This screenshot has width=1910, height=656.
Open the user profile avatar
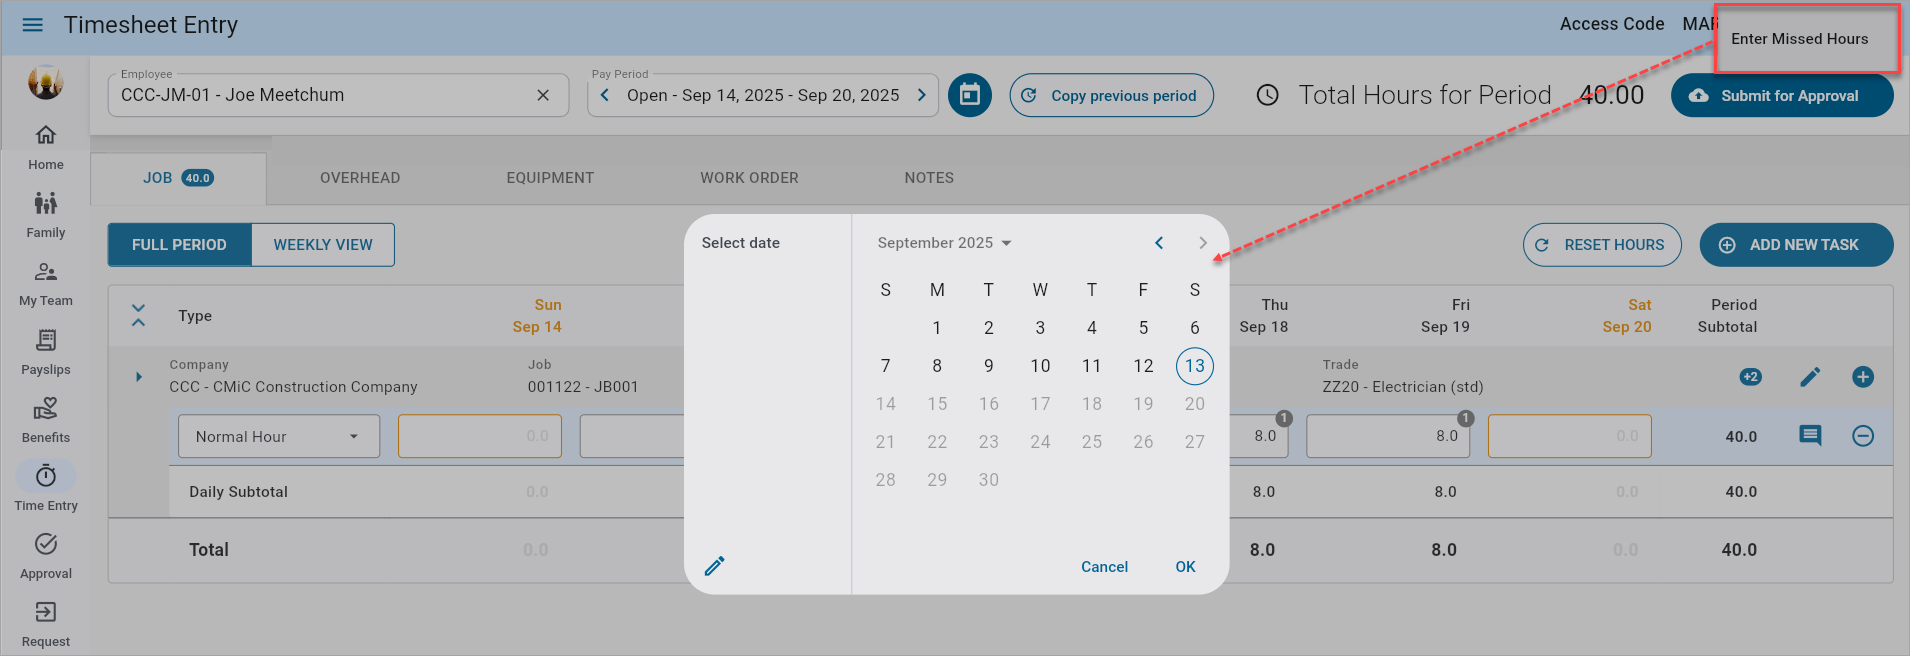(x=45, y=82)
